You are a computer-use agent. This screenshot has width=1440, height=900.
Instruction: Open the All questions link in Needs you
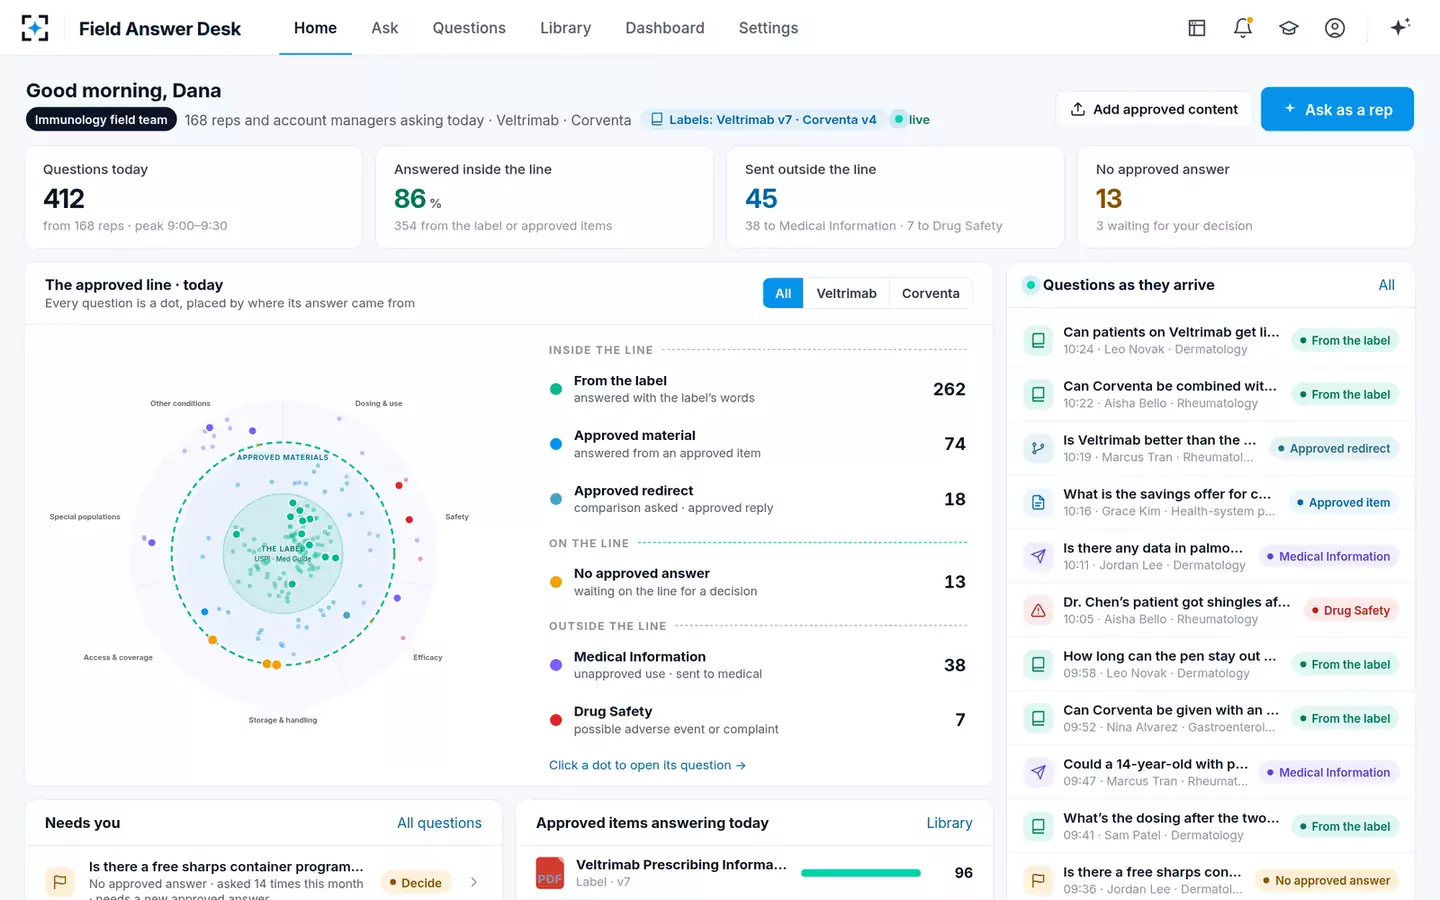439,823
